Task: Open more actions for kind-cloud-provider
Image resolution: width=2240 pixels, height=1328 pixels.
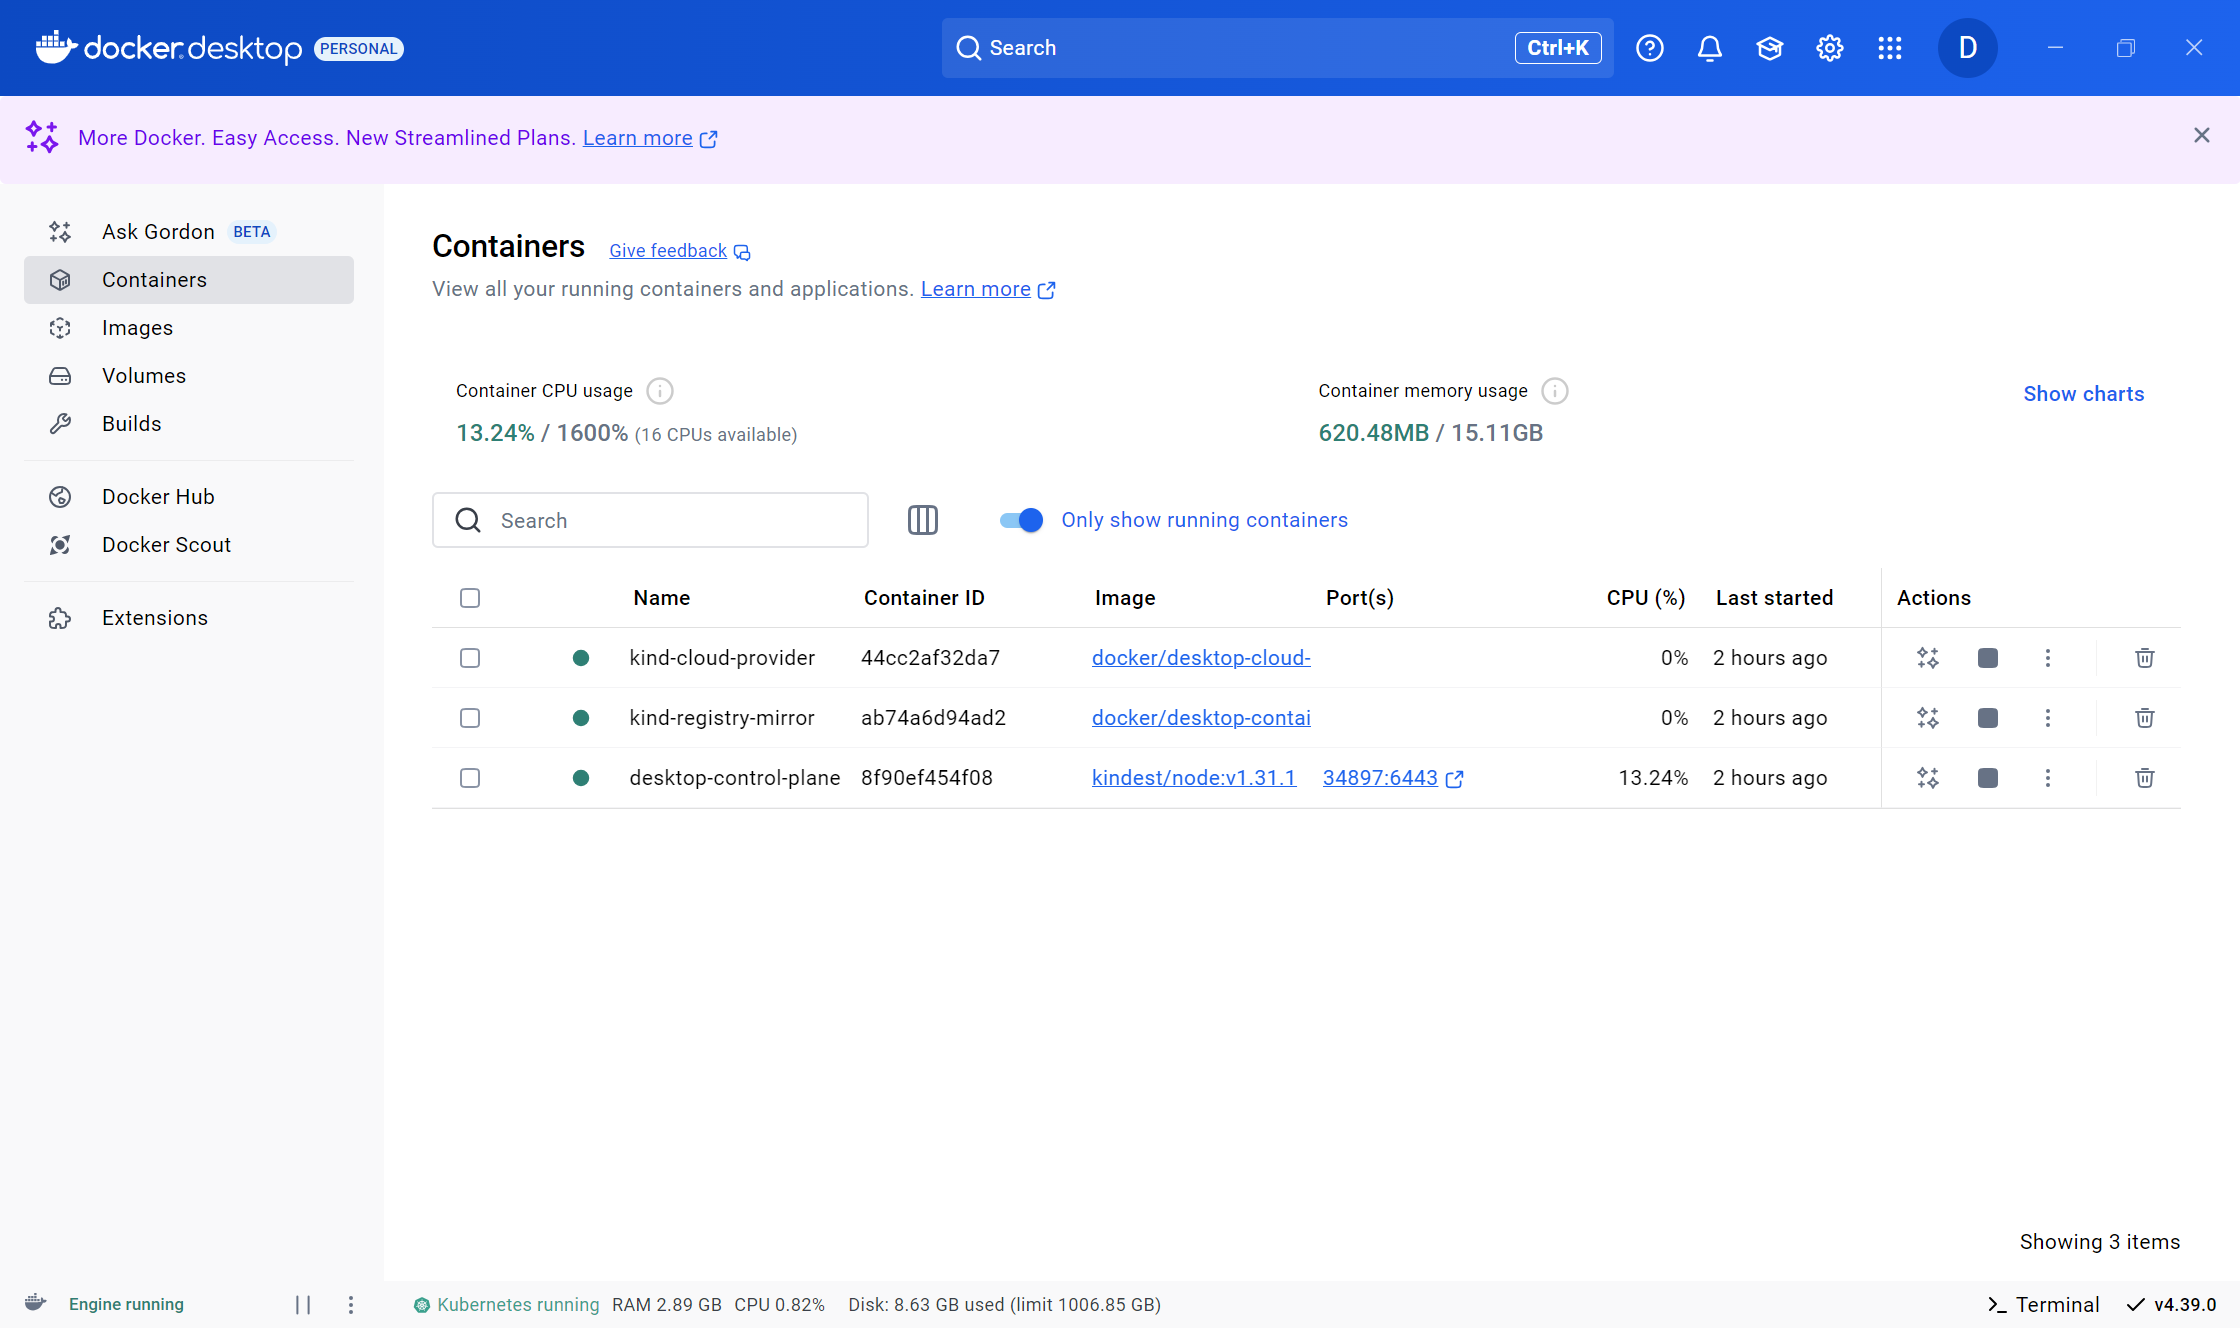Action: pyautogui.click(x=2048, y=658)
